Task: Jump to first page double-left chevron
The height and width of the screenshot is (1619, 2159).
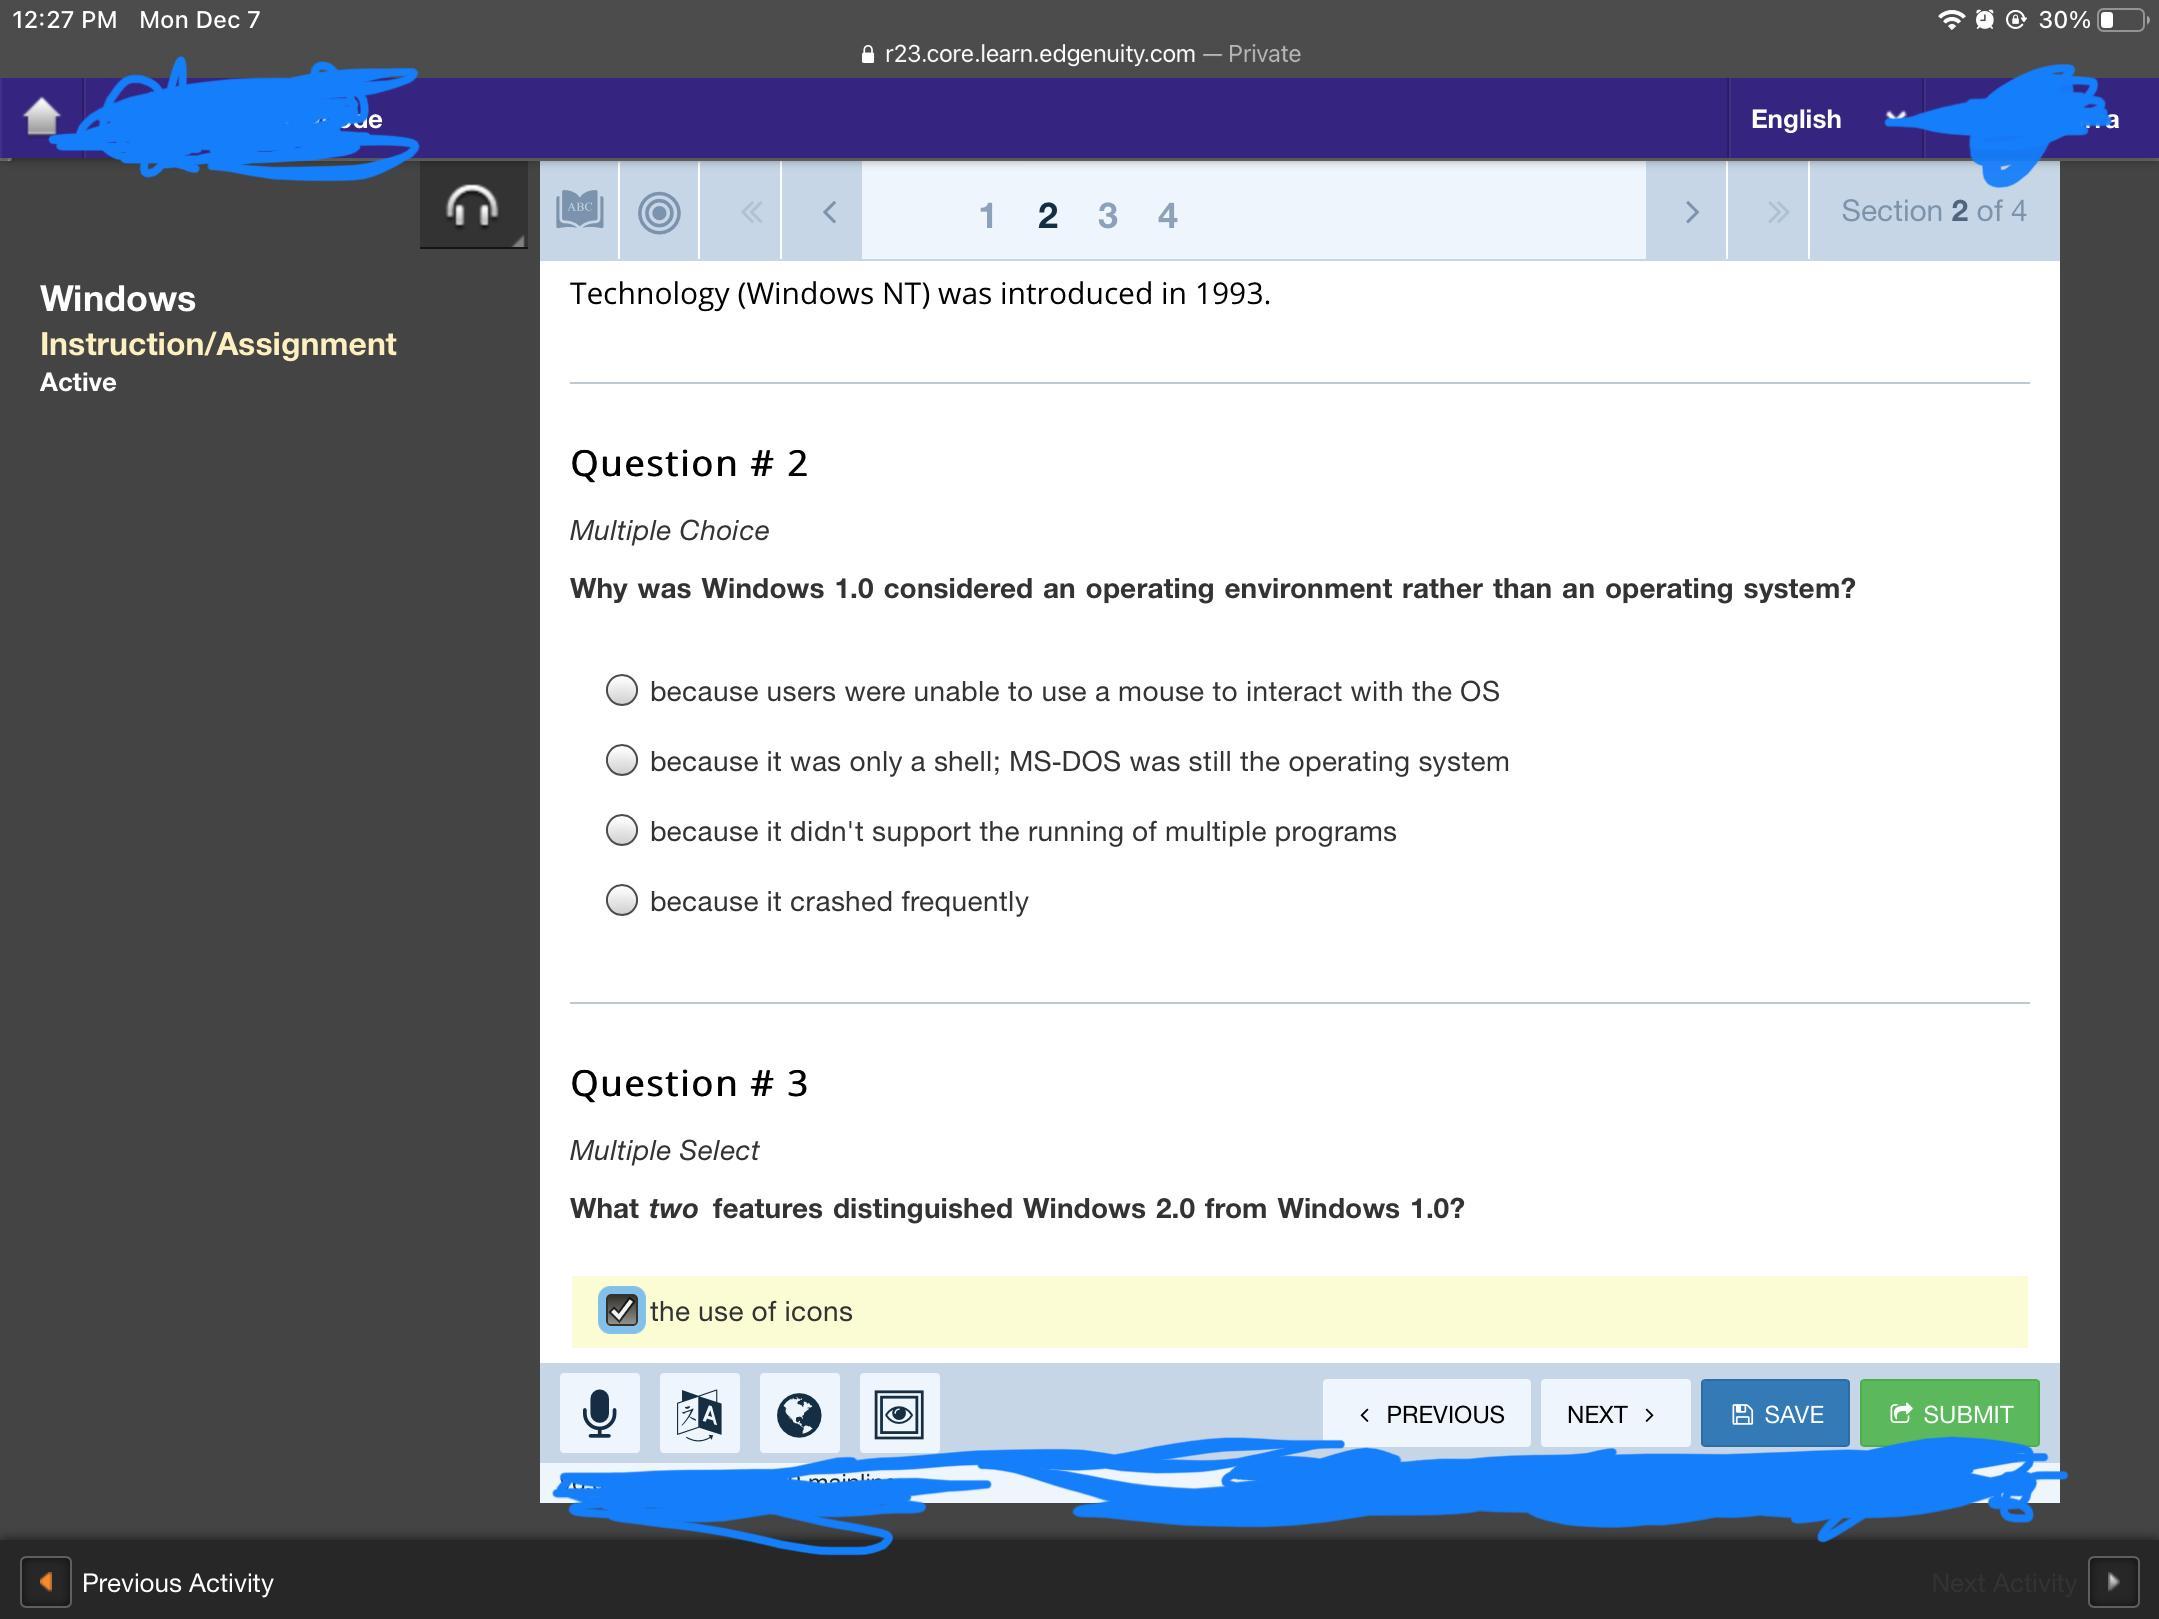Action: point(751,212)
